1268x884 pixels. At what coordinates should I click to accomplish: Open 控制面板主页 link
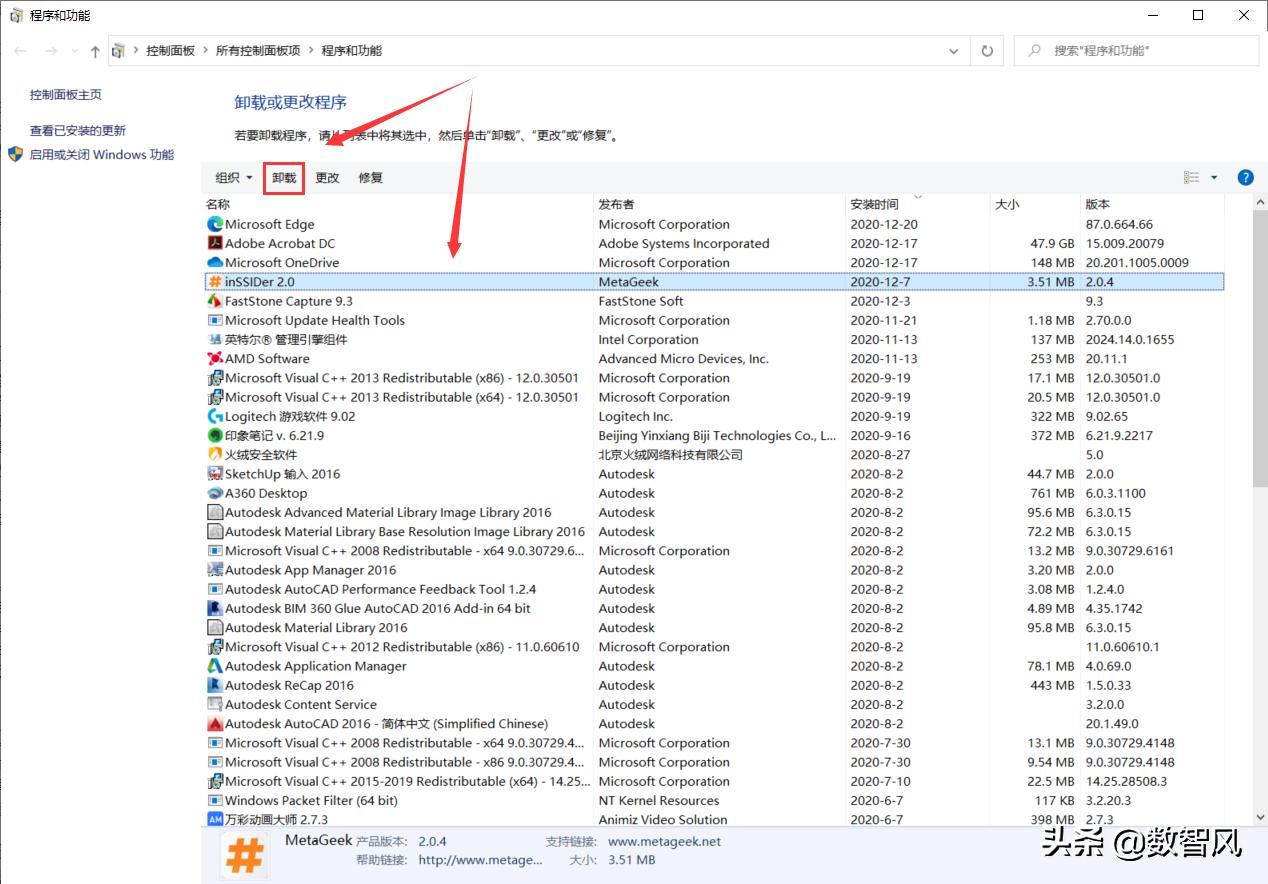point(66,95)
